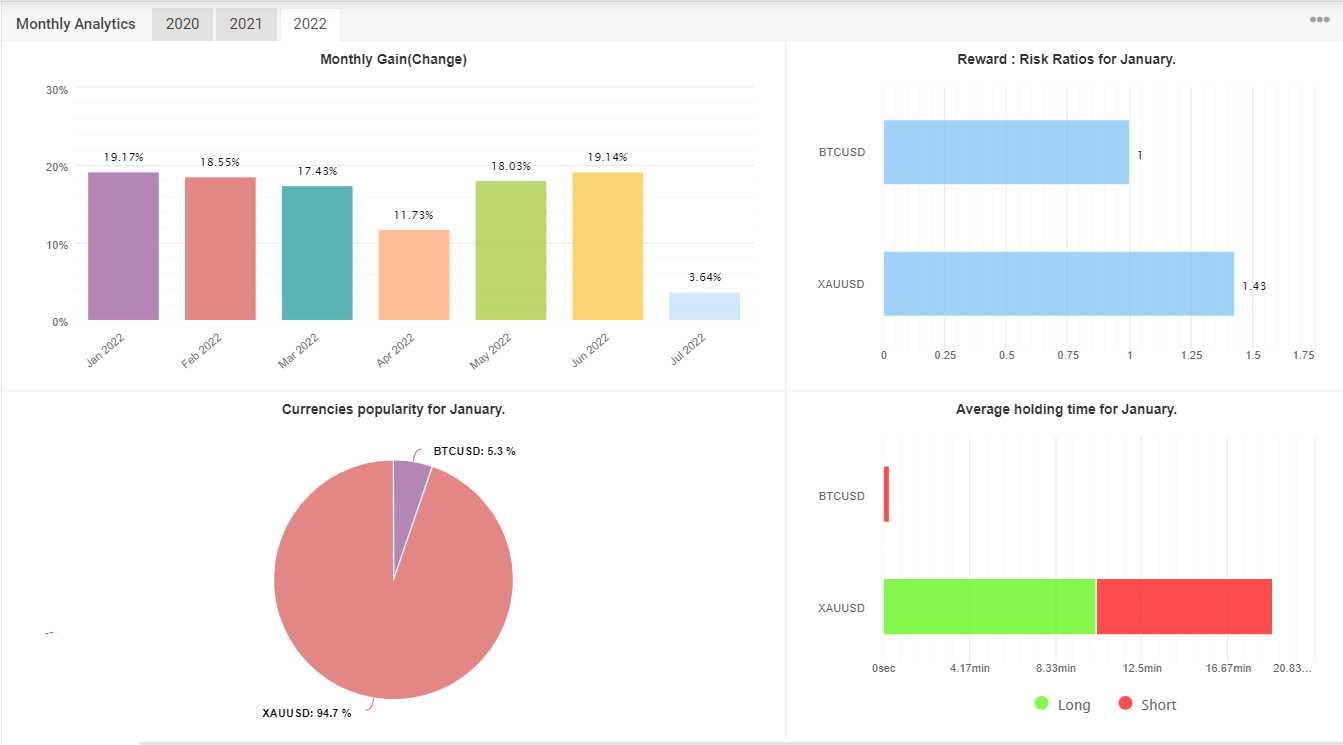This screenshot has width=1343, height=745.
Task: Click the 19.14% gain label
Action: click(608, 157)
